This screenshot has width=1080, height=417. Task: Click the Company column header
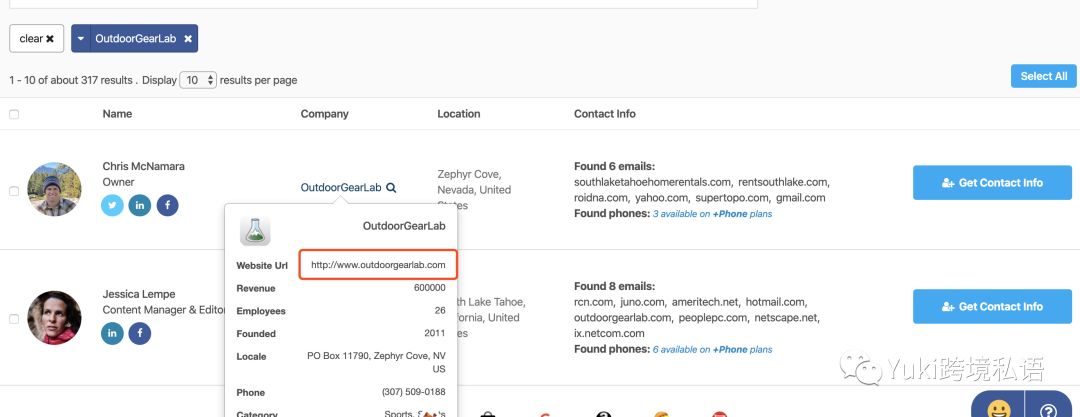click(x=324, y=114)
